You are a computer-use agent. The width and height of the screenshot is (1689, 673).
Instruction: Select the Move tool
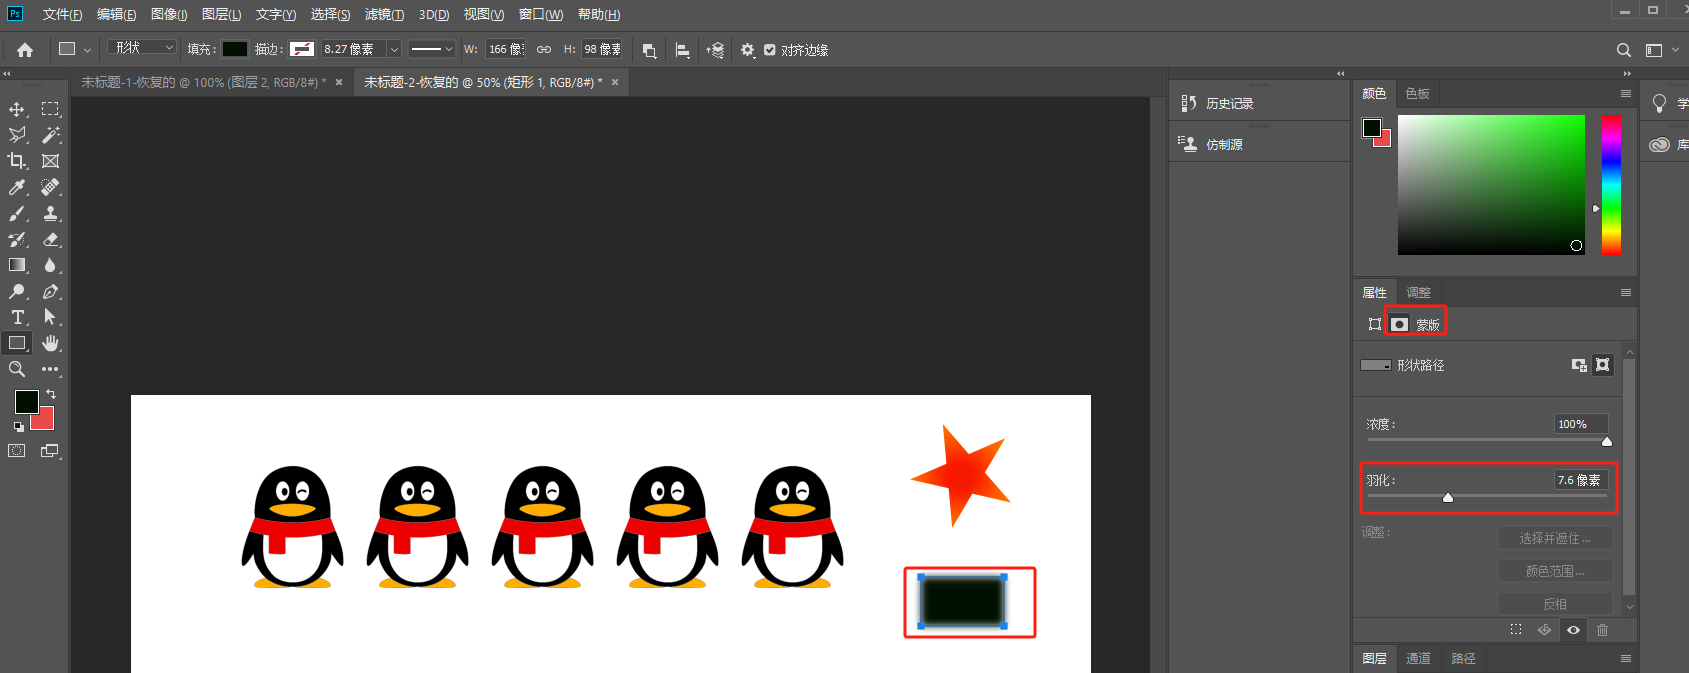(17, 109)
